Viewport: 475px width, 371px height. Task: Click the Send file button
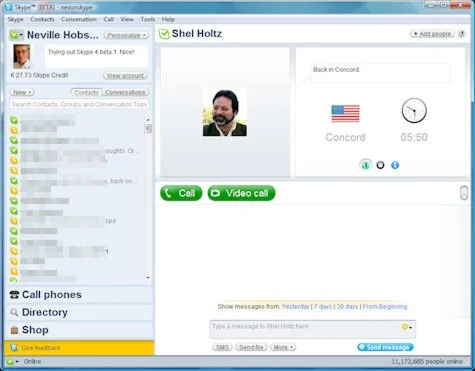coord(251,347)
